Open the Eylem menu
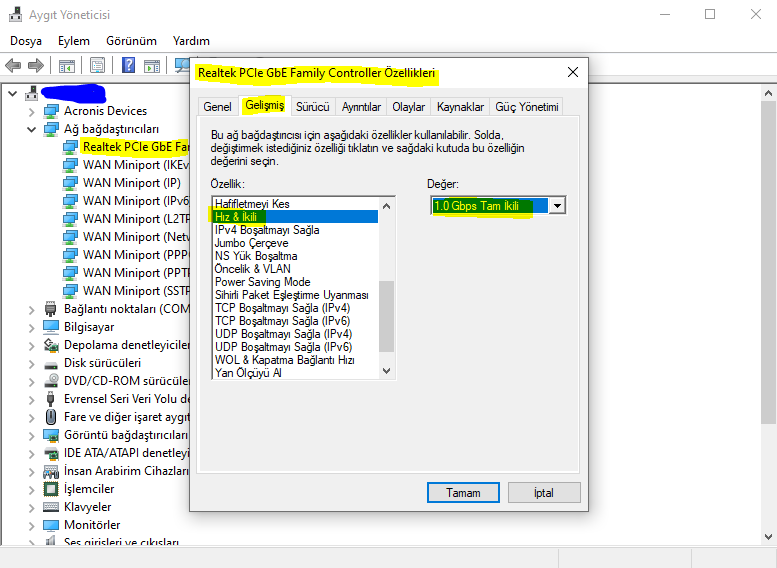 tap(74, 41)
